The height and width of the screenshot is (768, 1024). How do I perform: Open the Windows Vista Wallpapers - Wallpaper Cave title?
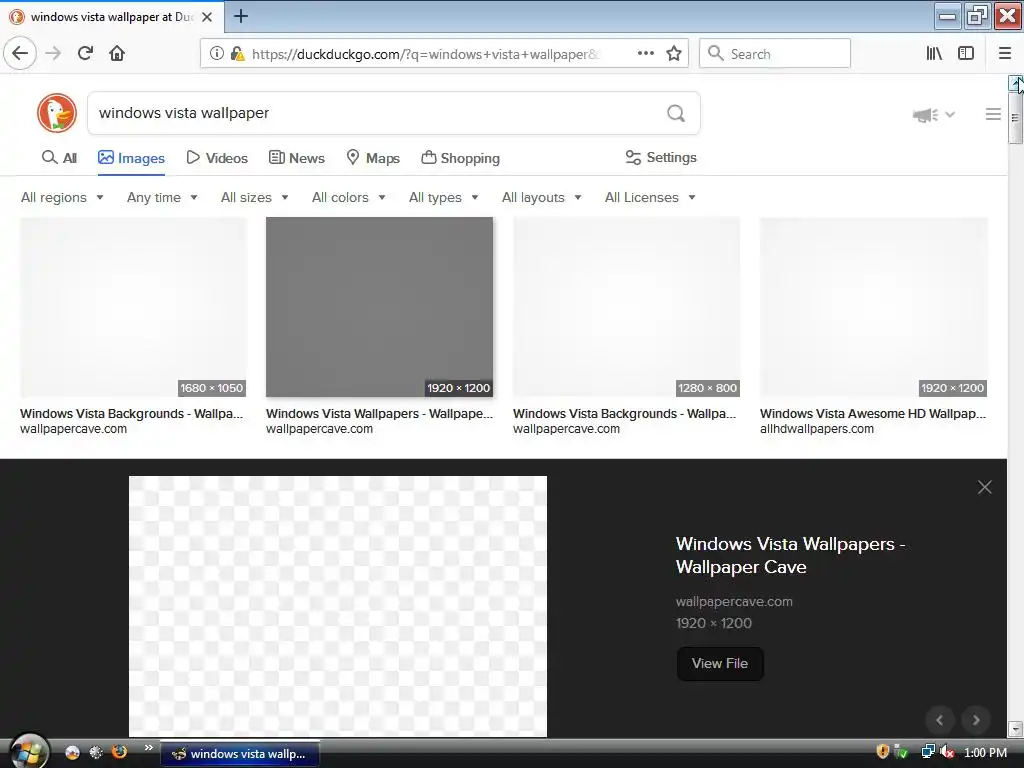pyautogui.click(x=790, y=555)
